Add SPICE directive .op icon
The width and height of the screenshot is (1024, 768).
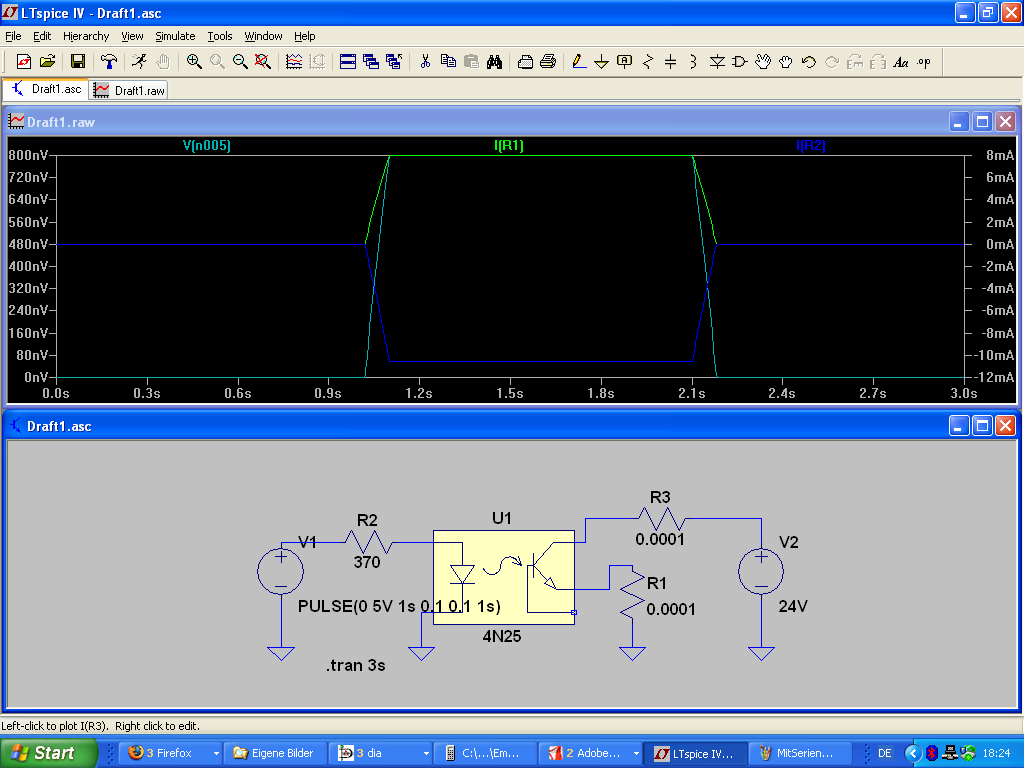coord(923,61)
